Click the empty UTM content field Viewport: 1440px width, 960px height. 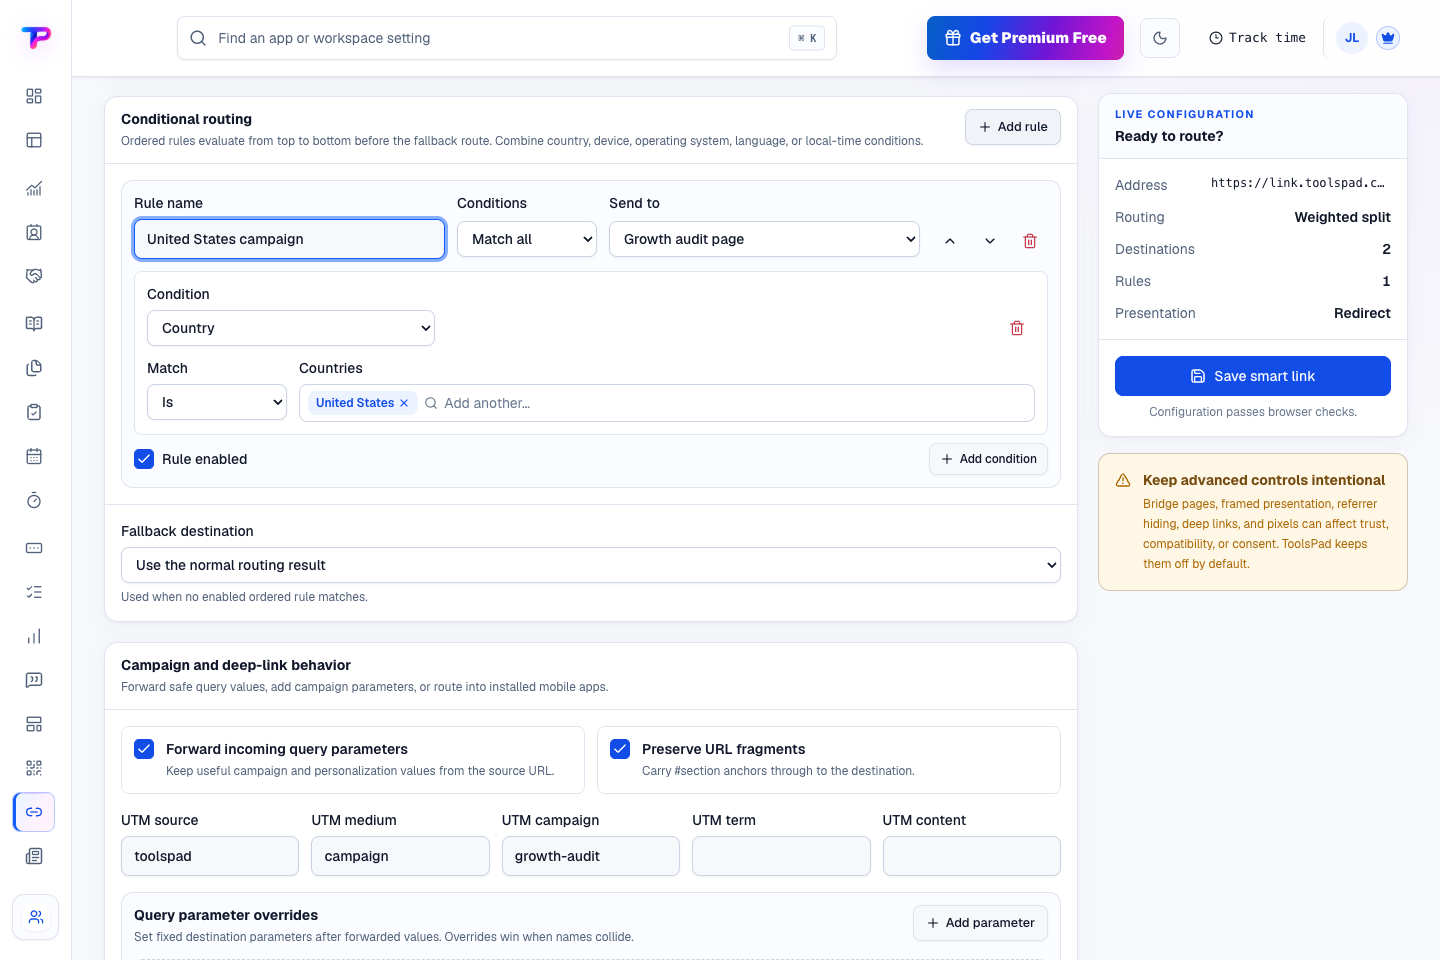972,856
